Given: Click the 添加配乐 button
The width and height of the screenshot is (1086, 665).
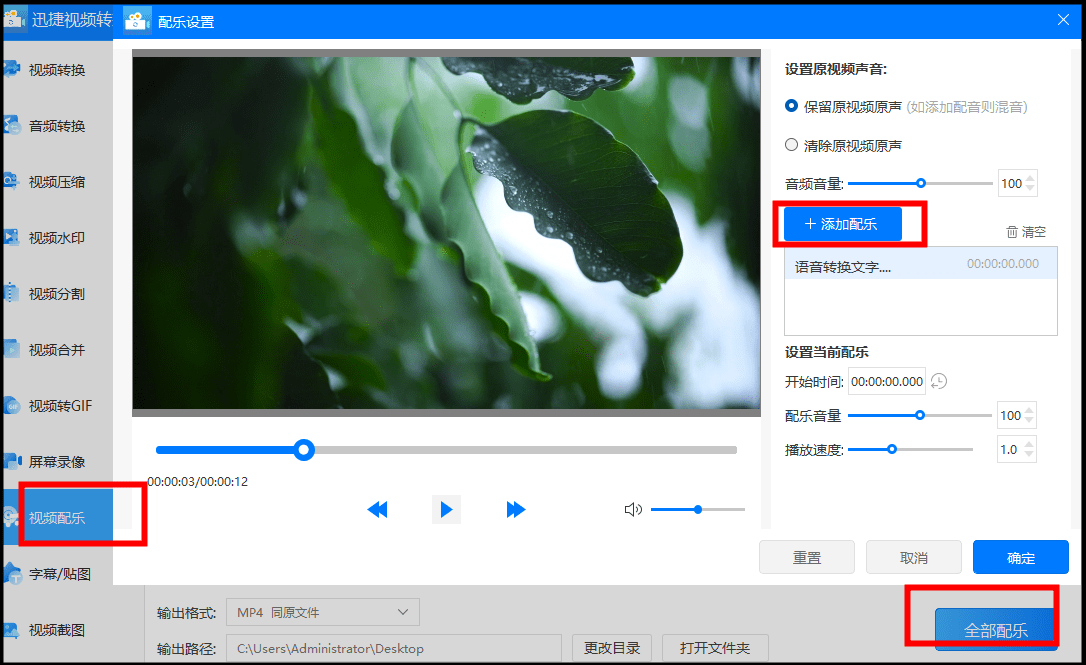Looking at the screenshot, I should [843, 225].
